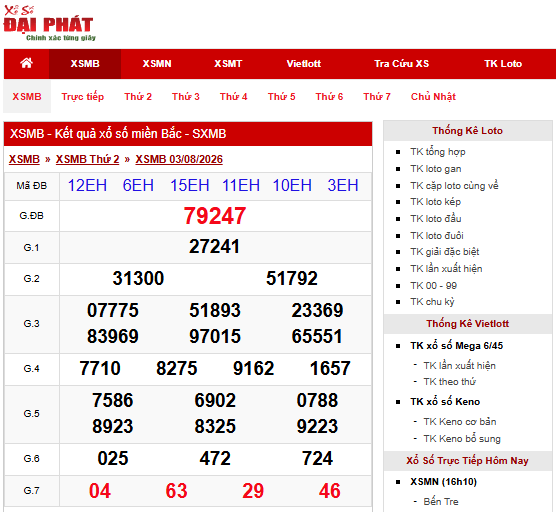Select the Thứ 5 sub-tab
The image size is (556, 512).
[x=282, y=97]
